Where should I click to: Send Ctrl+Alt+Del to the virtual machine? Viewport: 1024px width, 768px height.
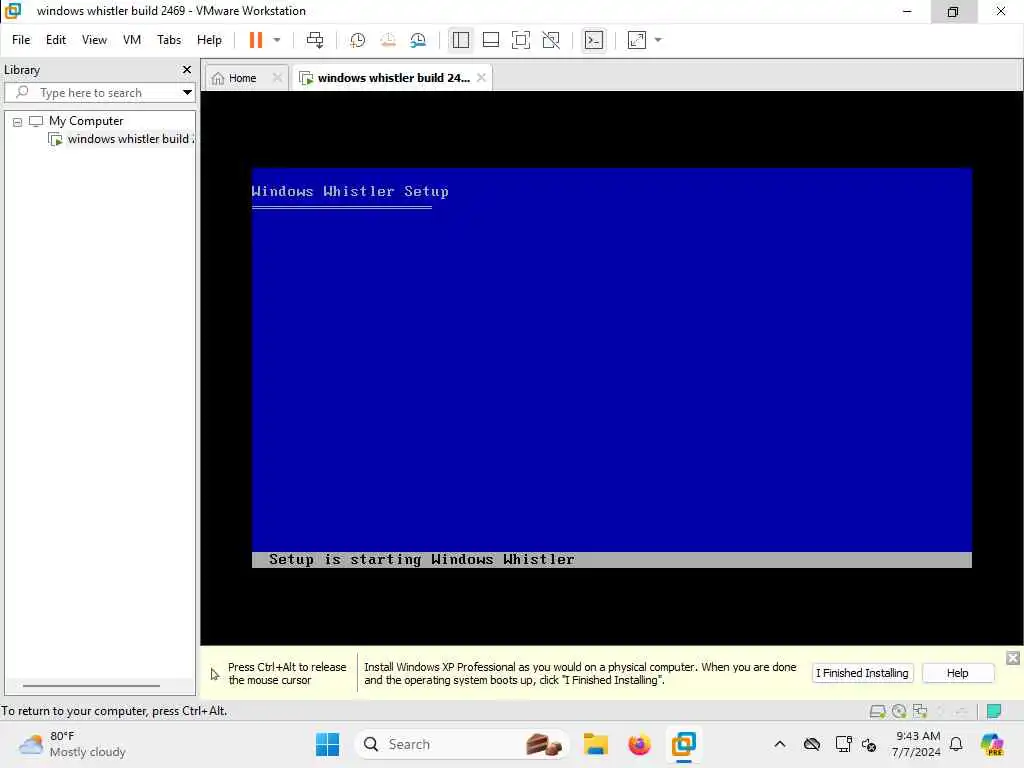[315, 40]
